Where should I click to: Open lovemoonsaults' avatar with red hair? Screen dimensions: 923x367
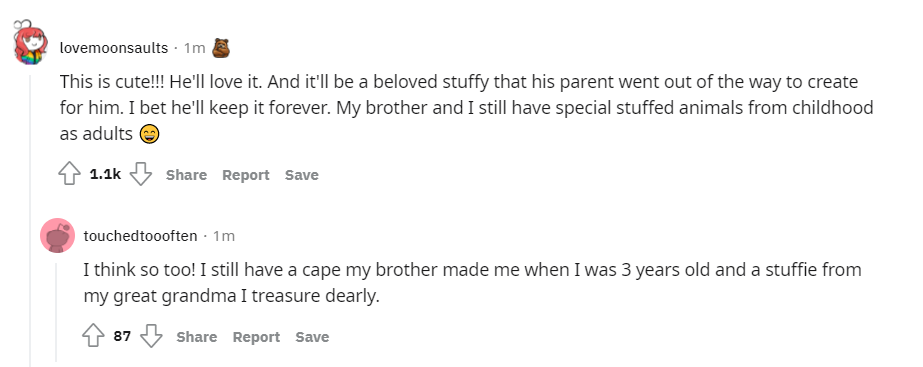(x=29, y=42)
